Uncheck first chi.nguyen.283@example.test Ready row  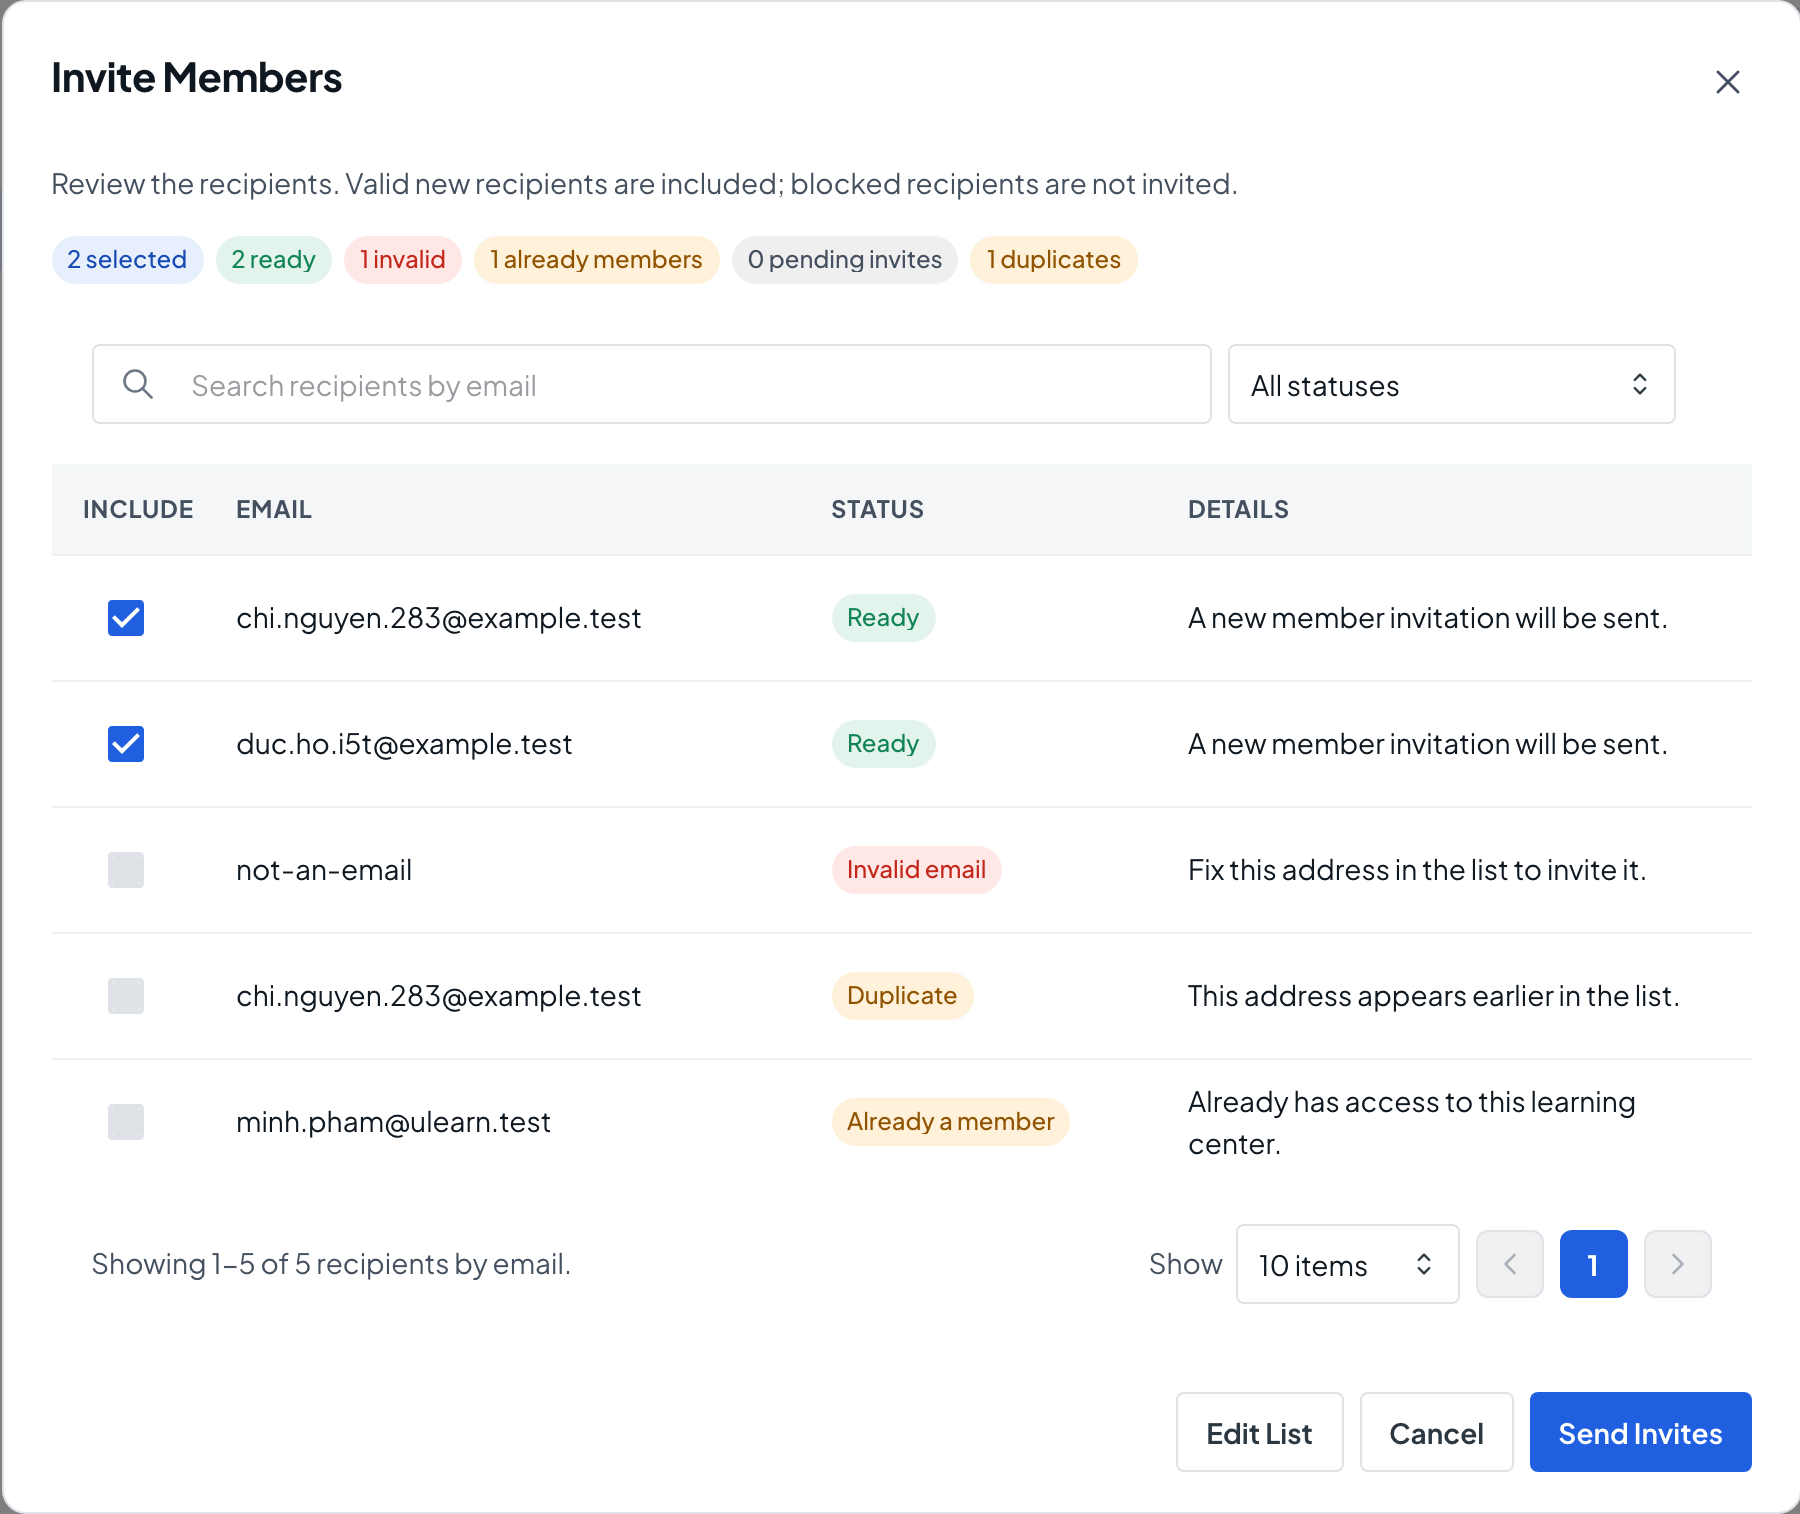tap(126, 618)
